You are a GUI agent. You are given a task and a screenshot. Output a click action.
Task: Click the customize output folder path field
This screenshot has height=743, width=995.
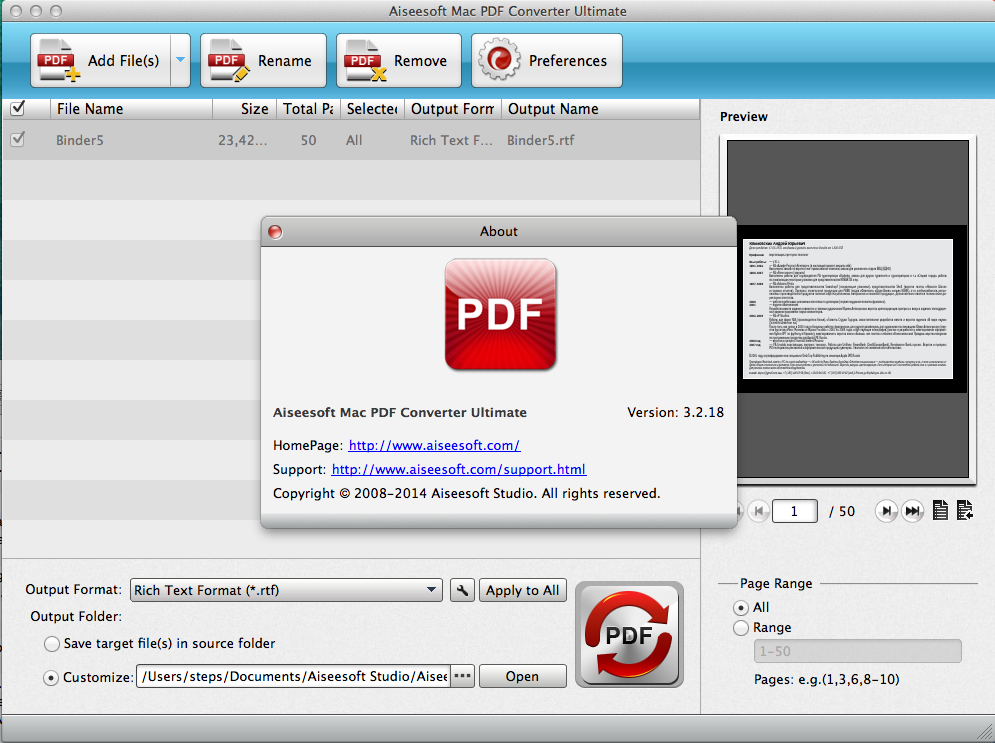pyautogui.click(x=293, y=676)
